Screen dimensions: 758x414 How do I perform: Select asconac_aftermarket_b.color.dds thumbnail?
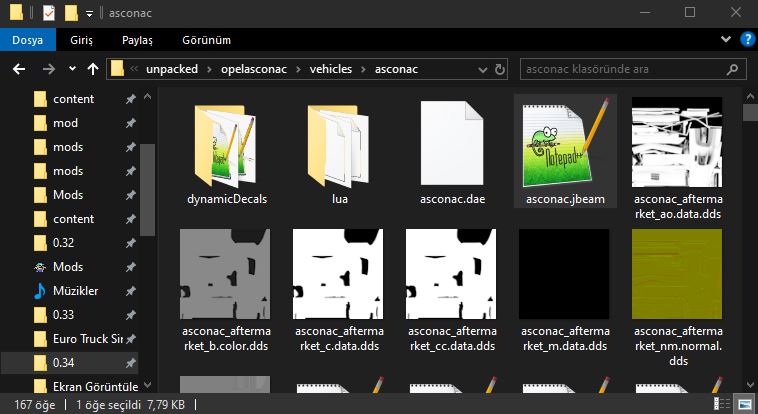225,274
